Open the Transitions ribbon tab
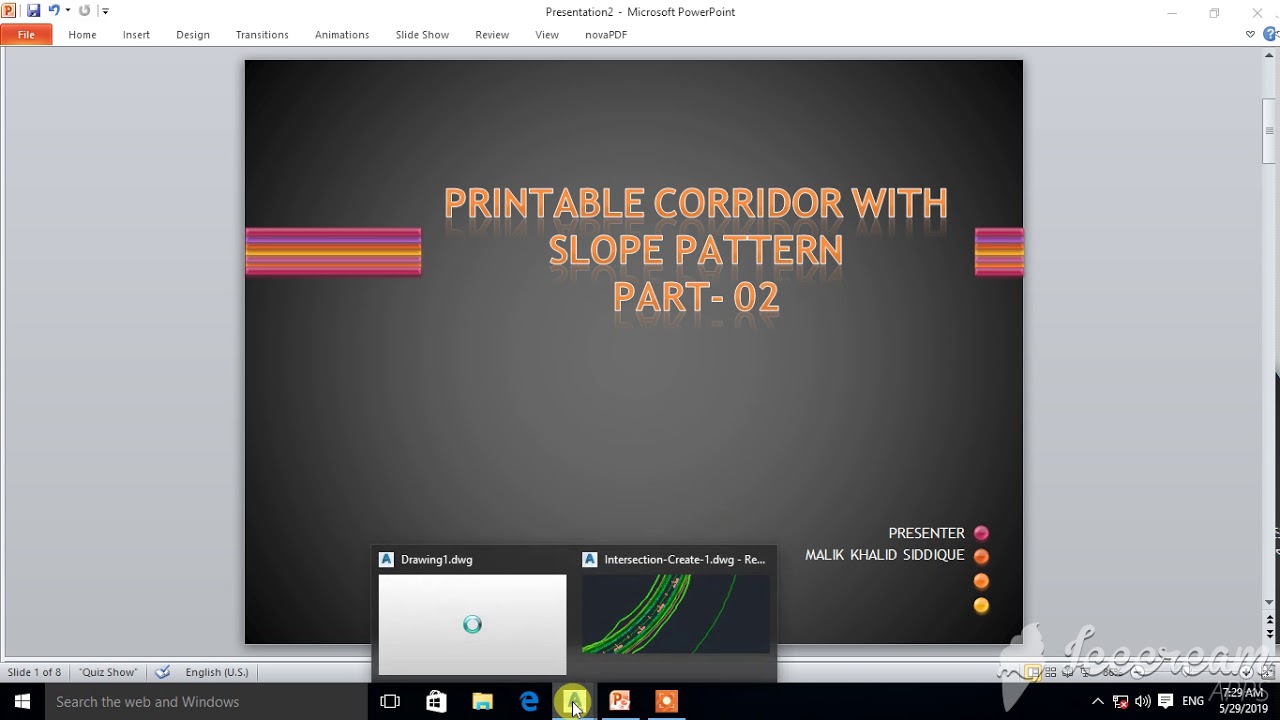Screen dimensions: 1280x720 (262, 35)
